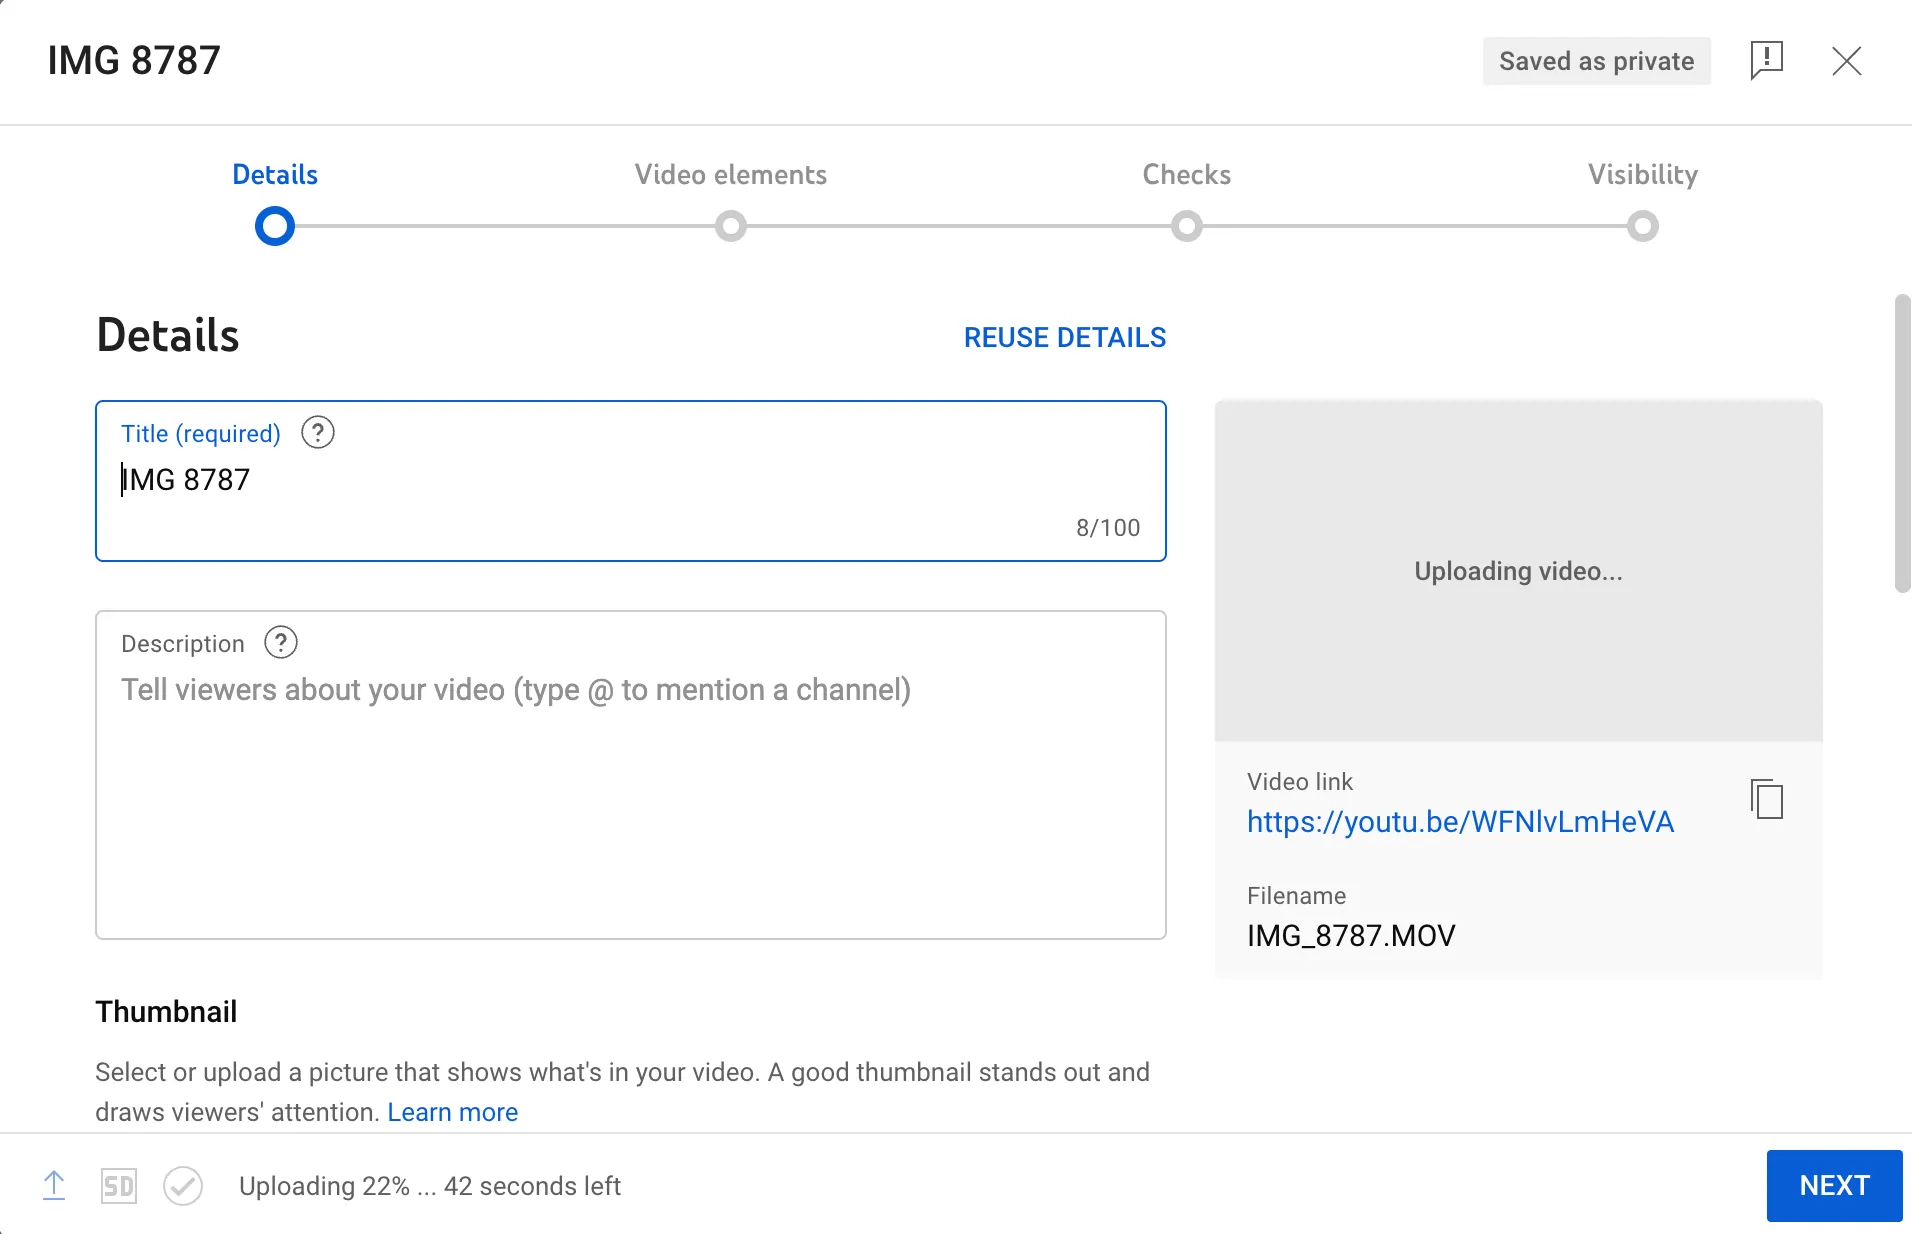Image resolution: width=1912 pixels, height=1234 pixels.
Task: Click the checks complete checkmark icon
Action: pos(183,1186)
